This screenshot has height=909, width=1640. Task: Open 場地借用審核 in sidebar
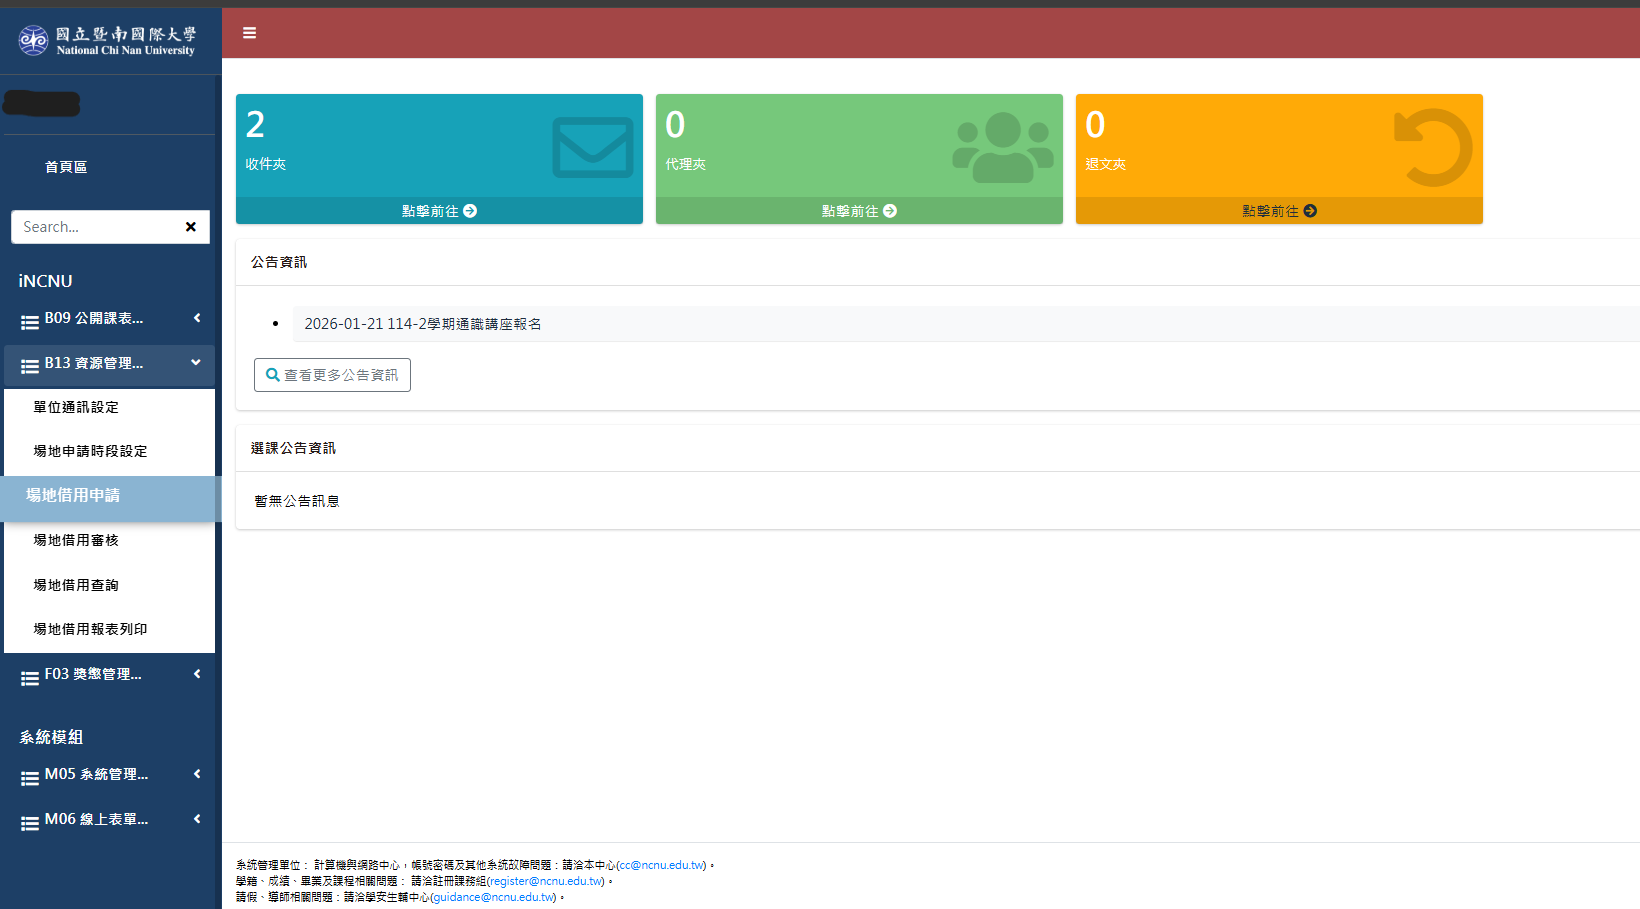pos(76,540)
